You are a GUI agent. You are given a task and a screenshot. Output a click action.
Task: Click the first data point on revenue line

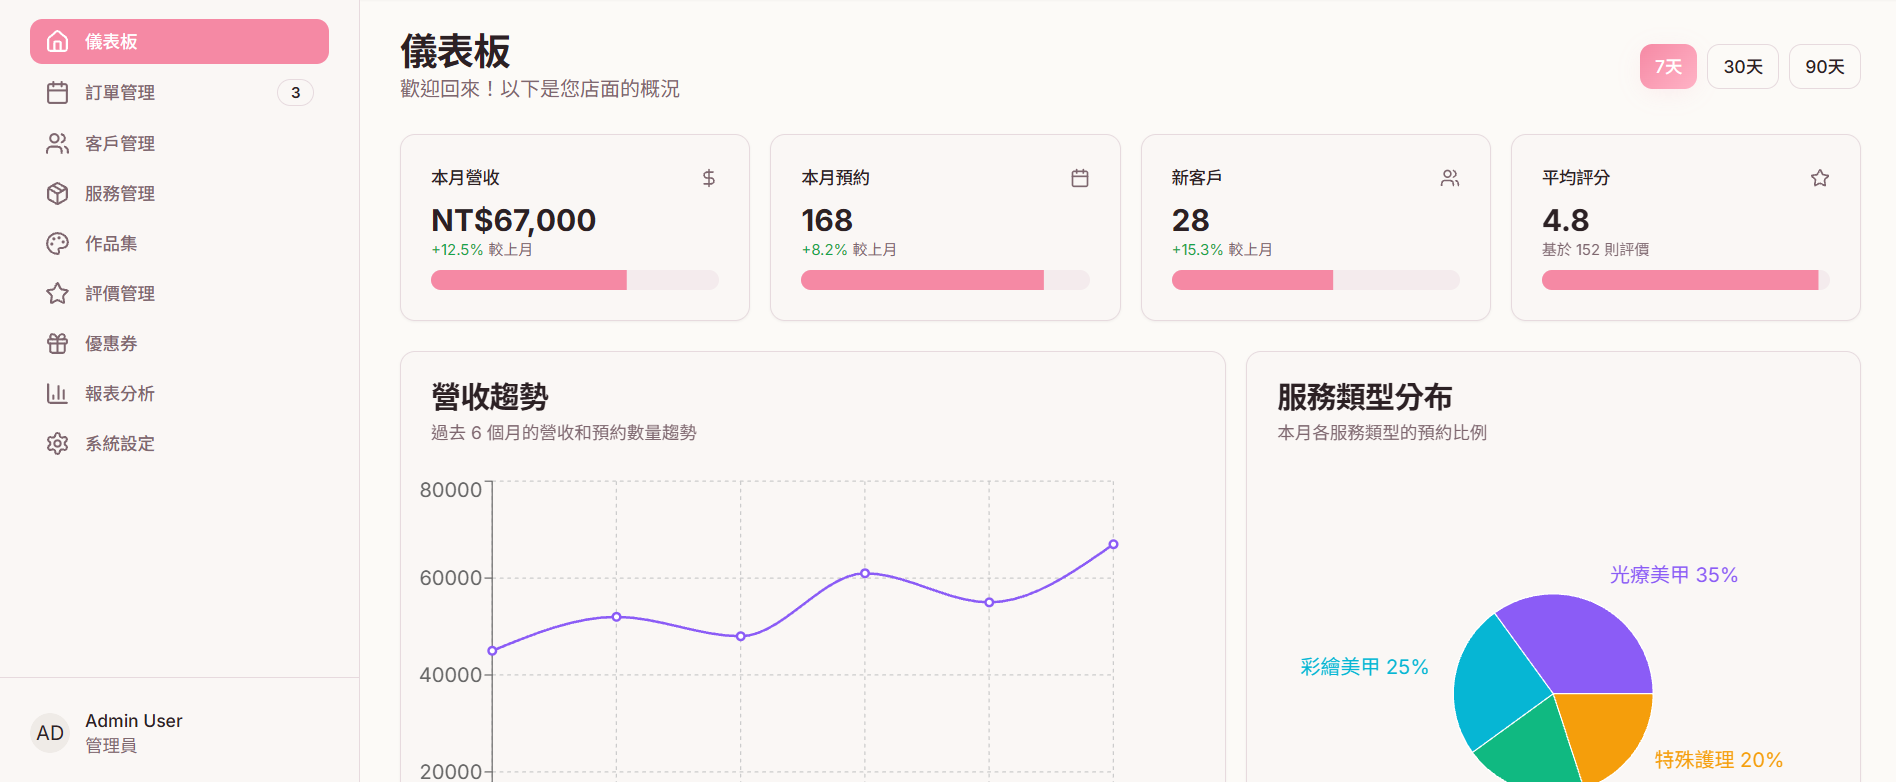click(x=492, y=651)
